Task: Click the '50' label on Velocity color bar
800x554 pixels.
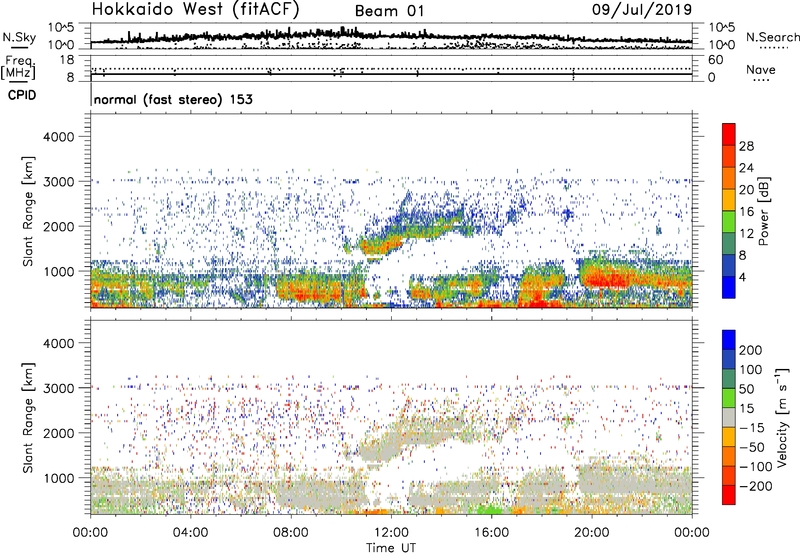Action: (x=746, y=389)
